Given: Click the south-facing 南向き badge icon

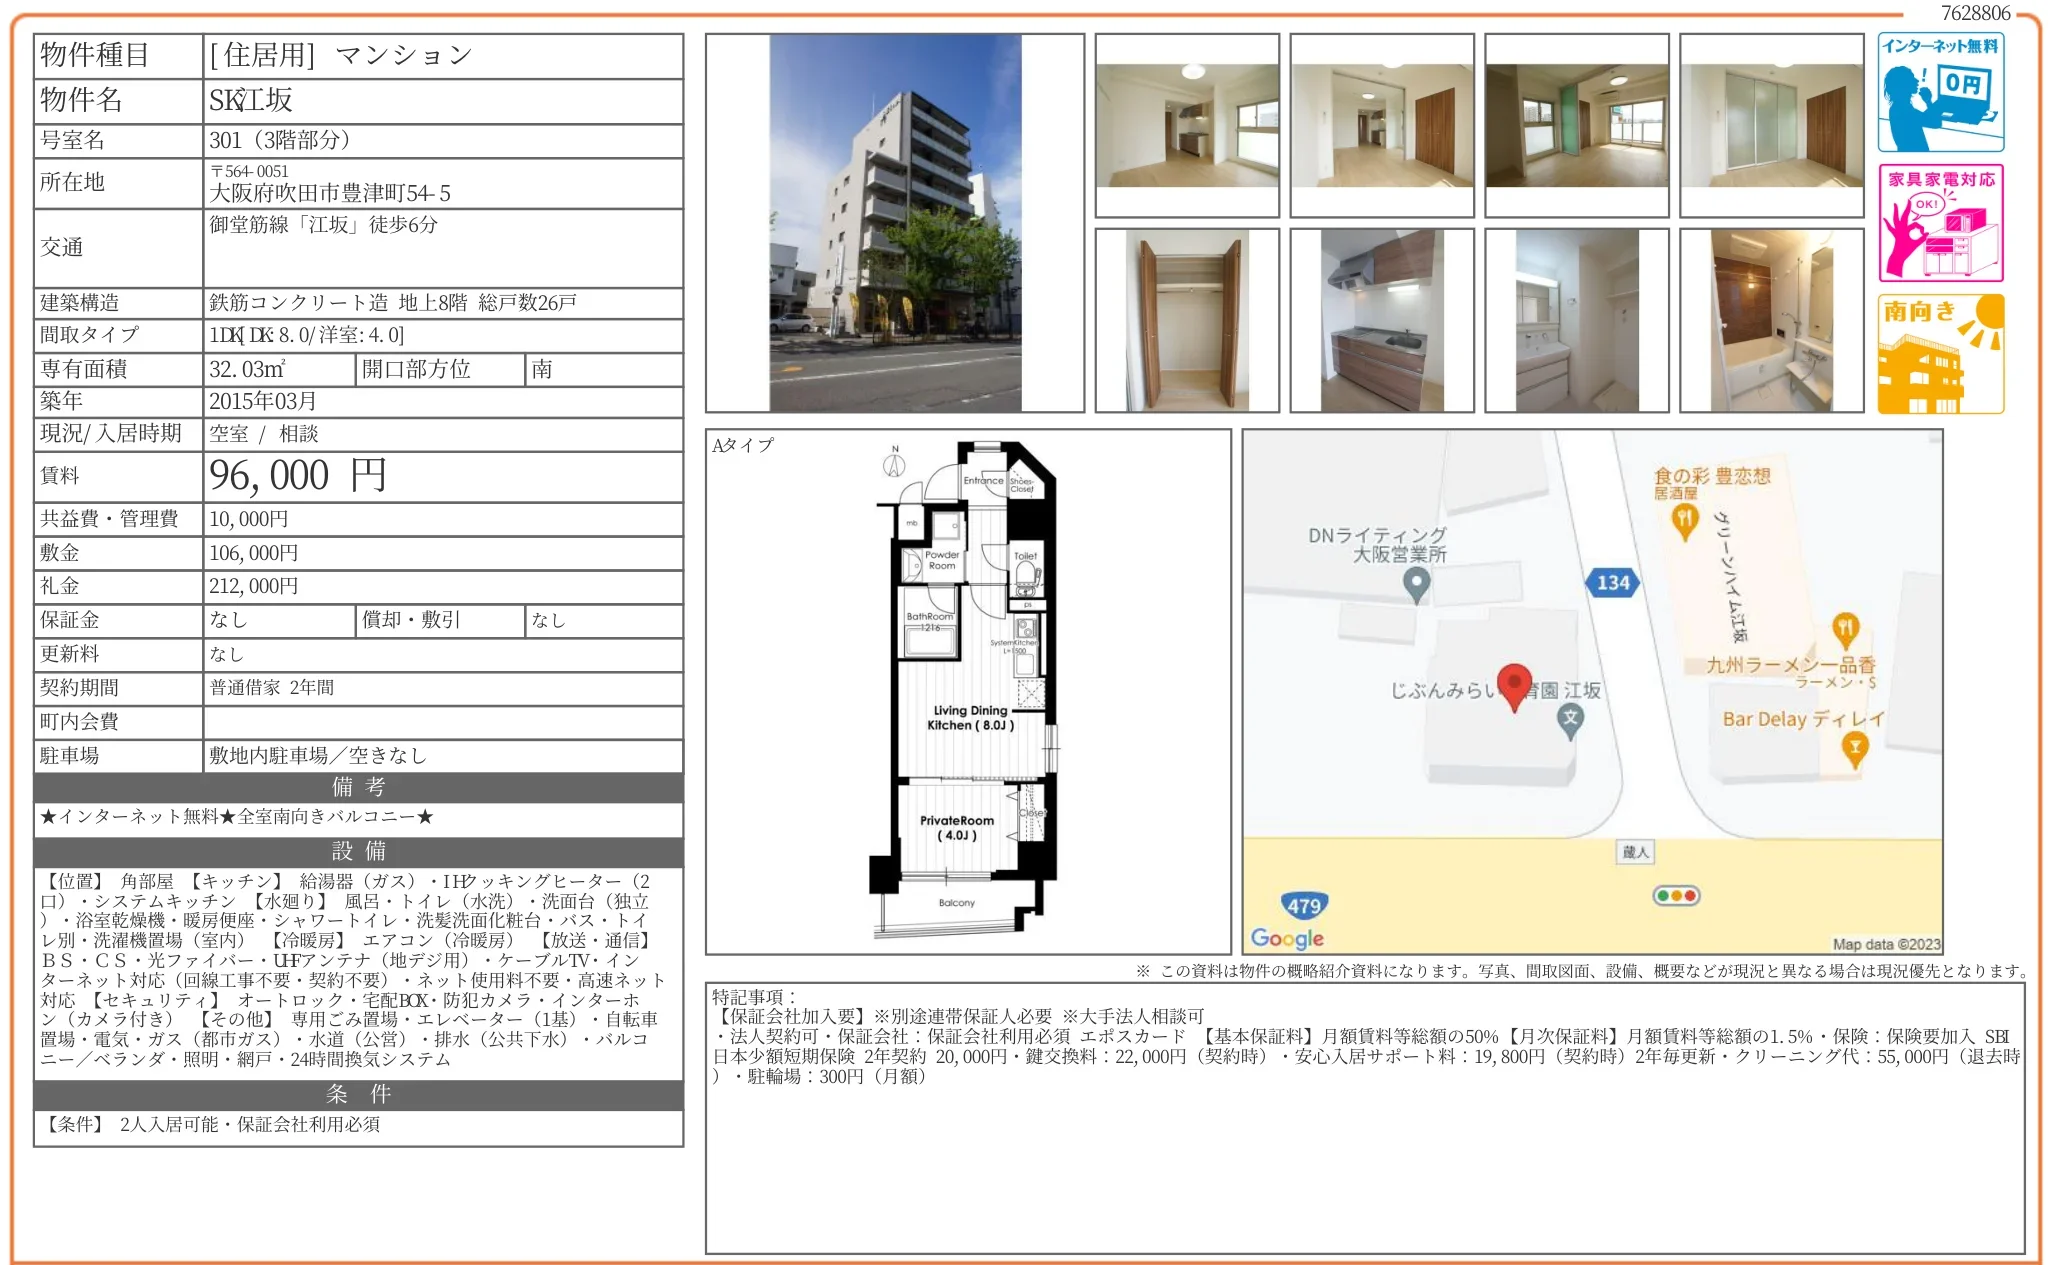Looking at the screenshot, I should (x=1940, y=353).
